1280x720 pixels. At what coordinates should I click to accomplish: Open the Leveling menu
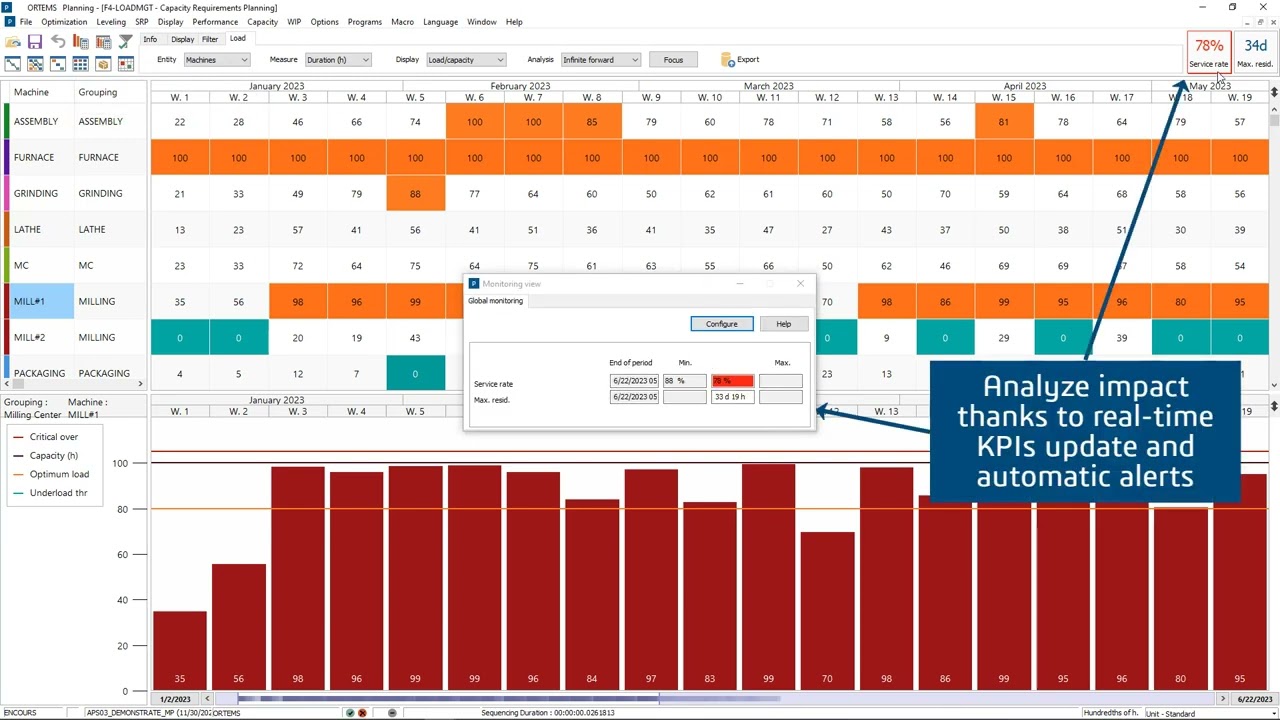[x=111, y=22]
